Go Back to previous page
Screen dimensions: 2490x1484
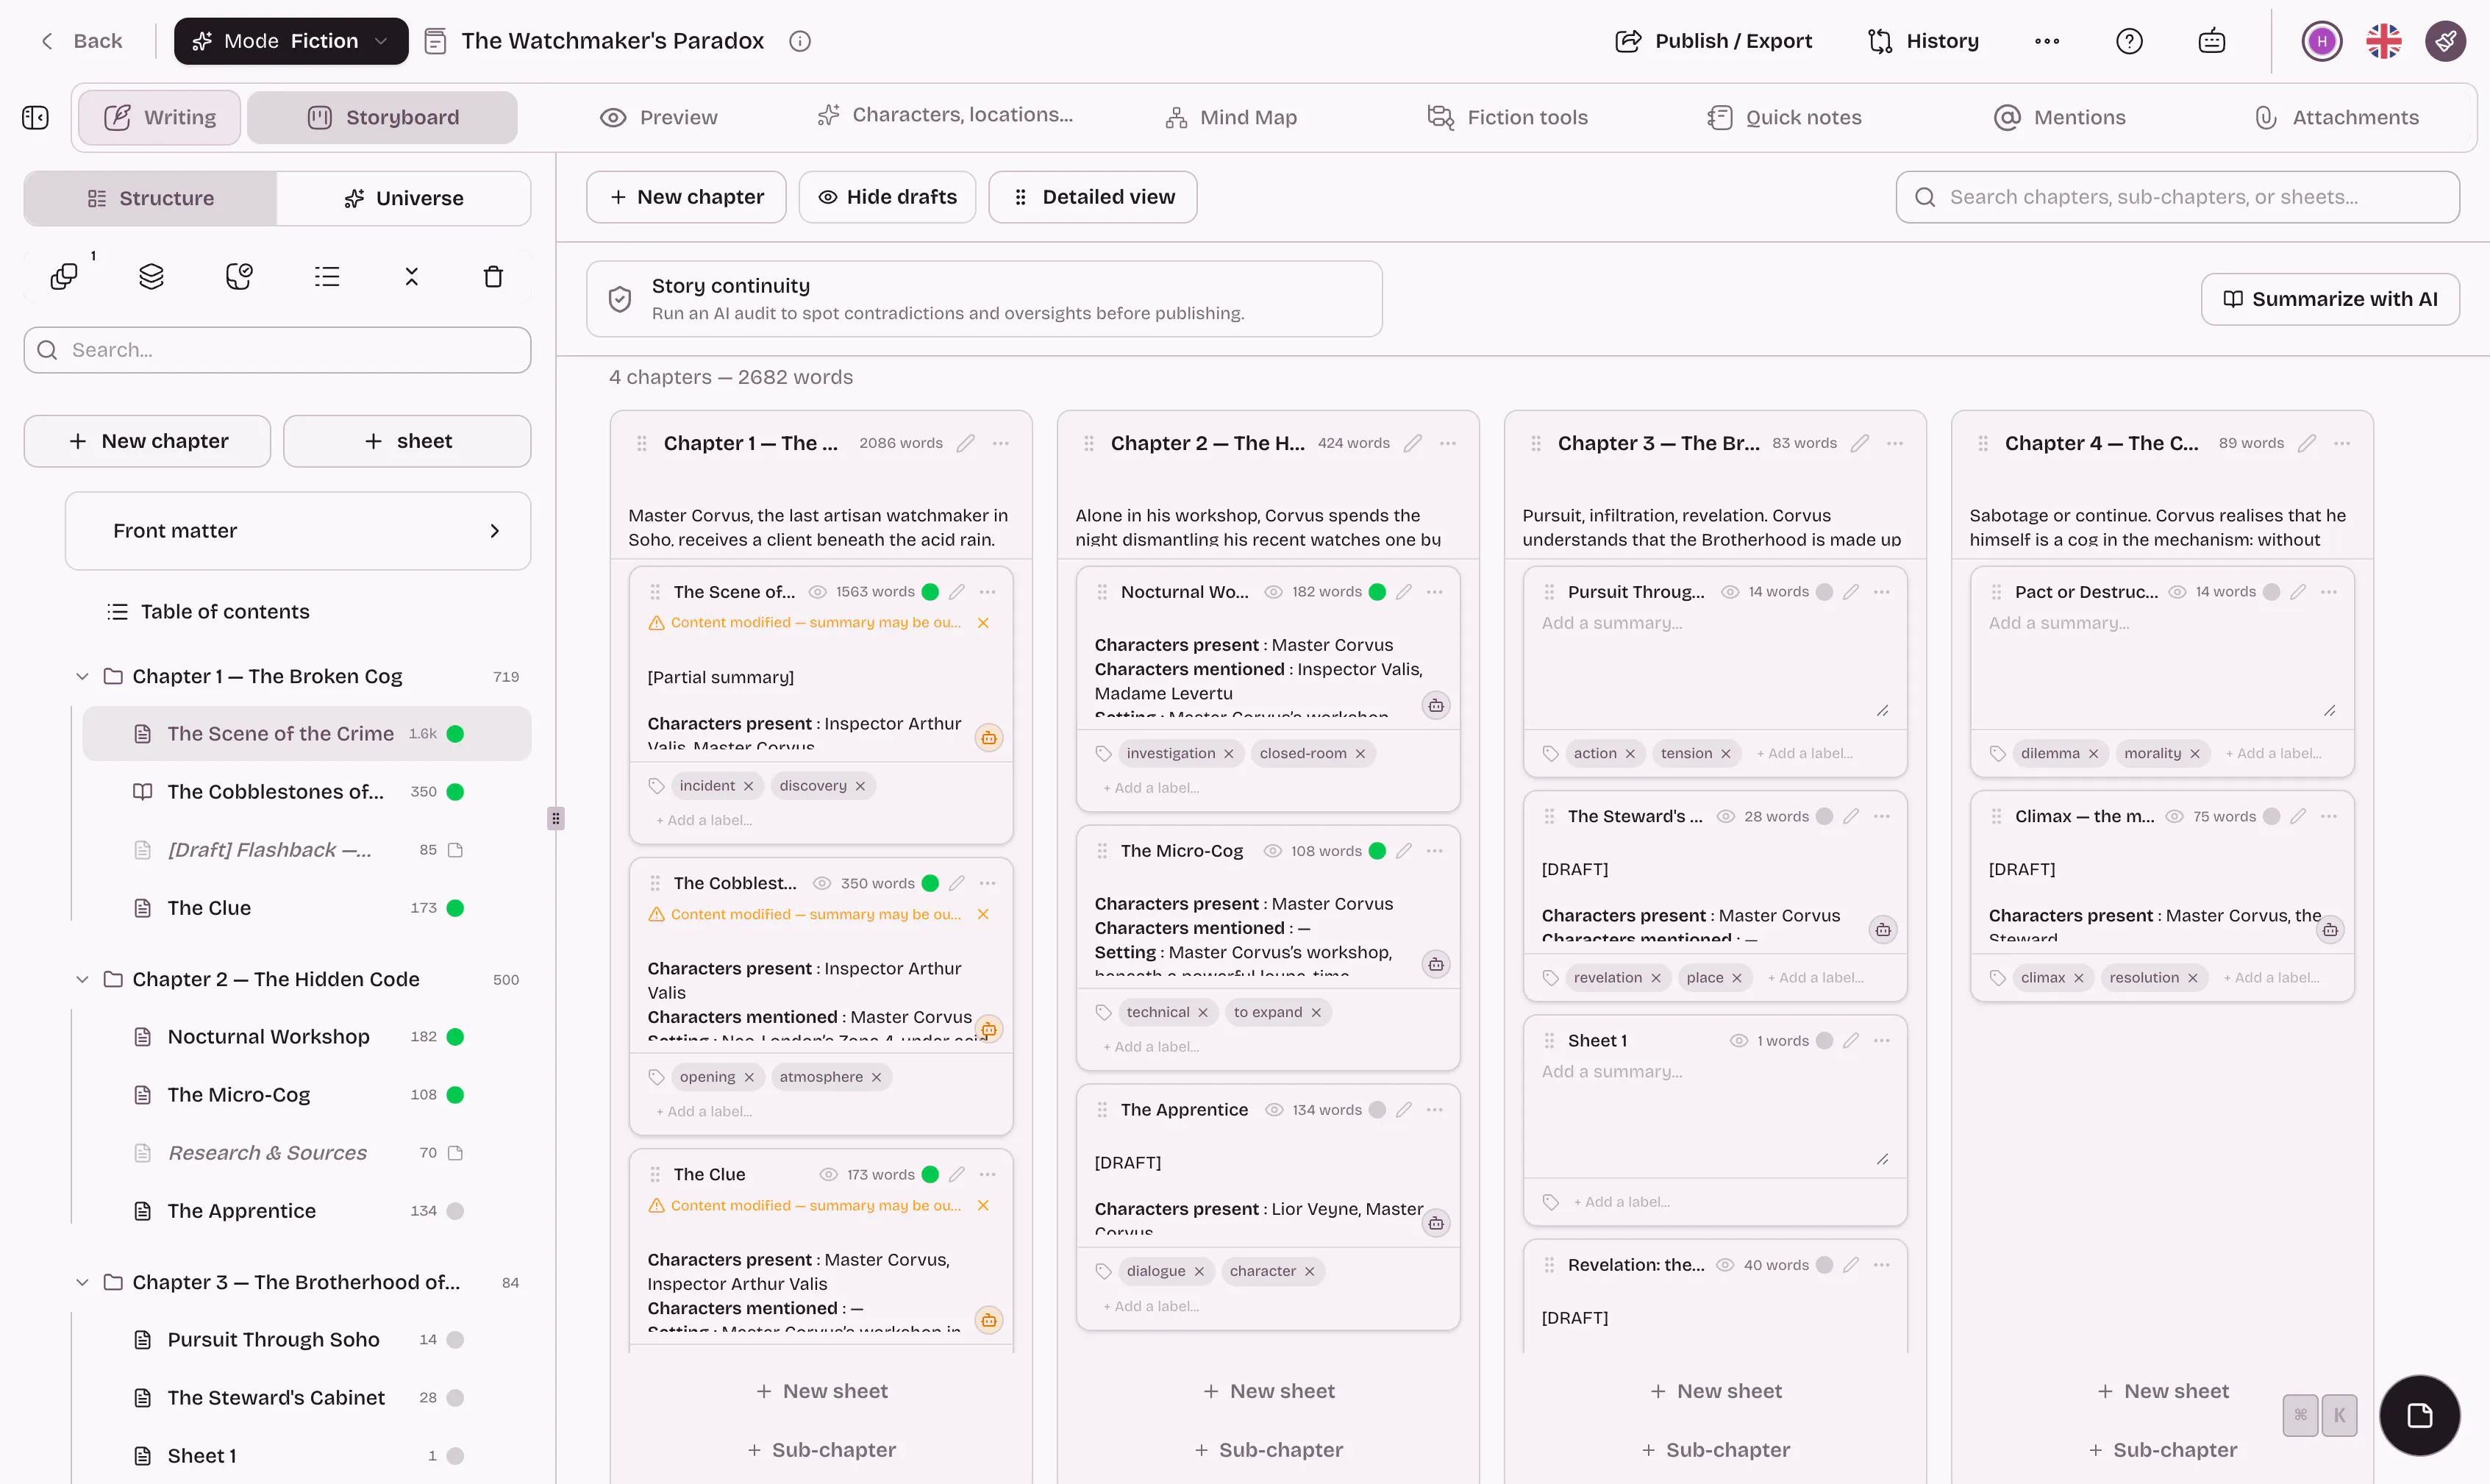[80, 41]
